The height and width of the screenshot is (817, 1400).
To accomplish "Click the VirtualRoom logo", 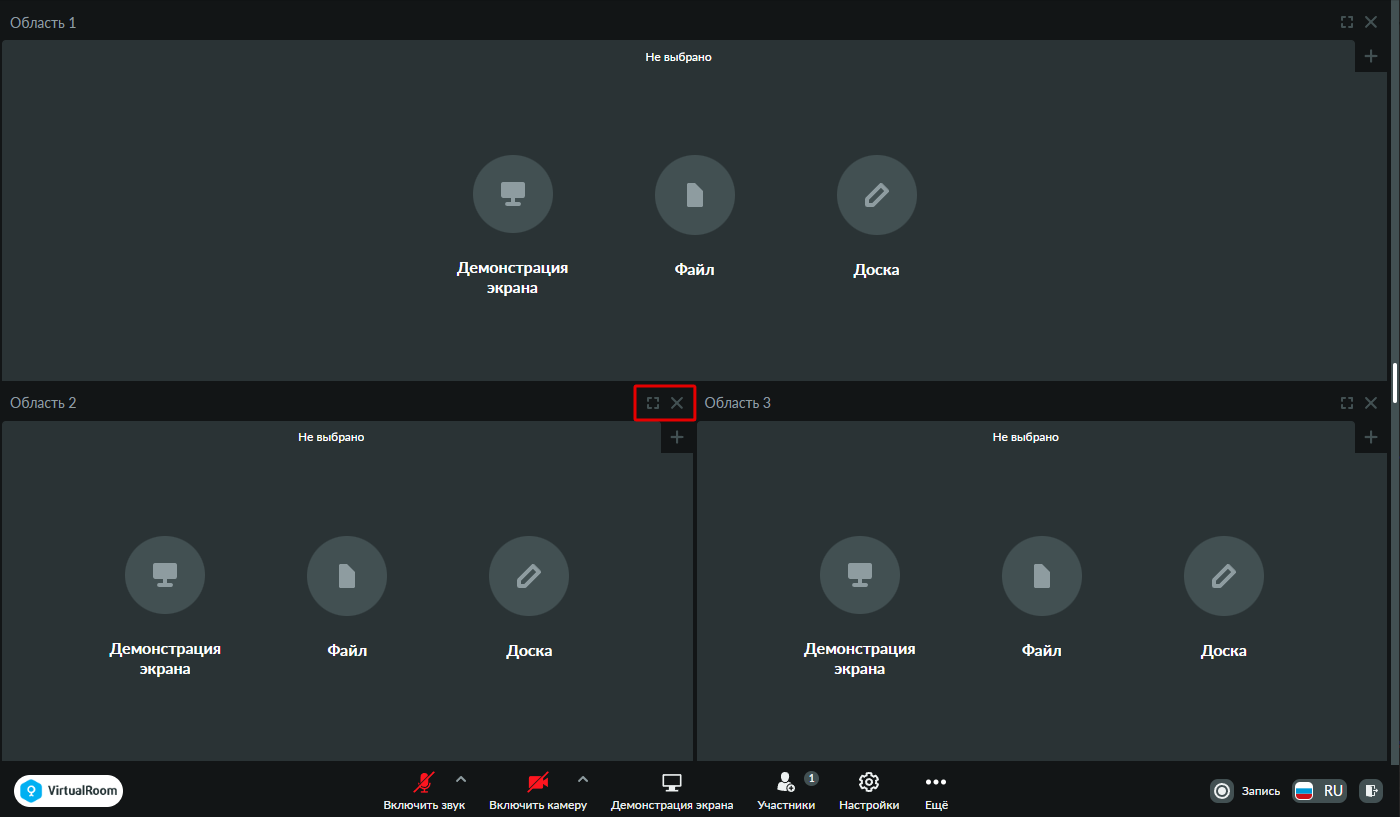I will 69,791.
